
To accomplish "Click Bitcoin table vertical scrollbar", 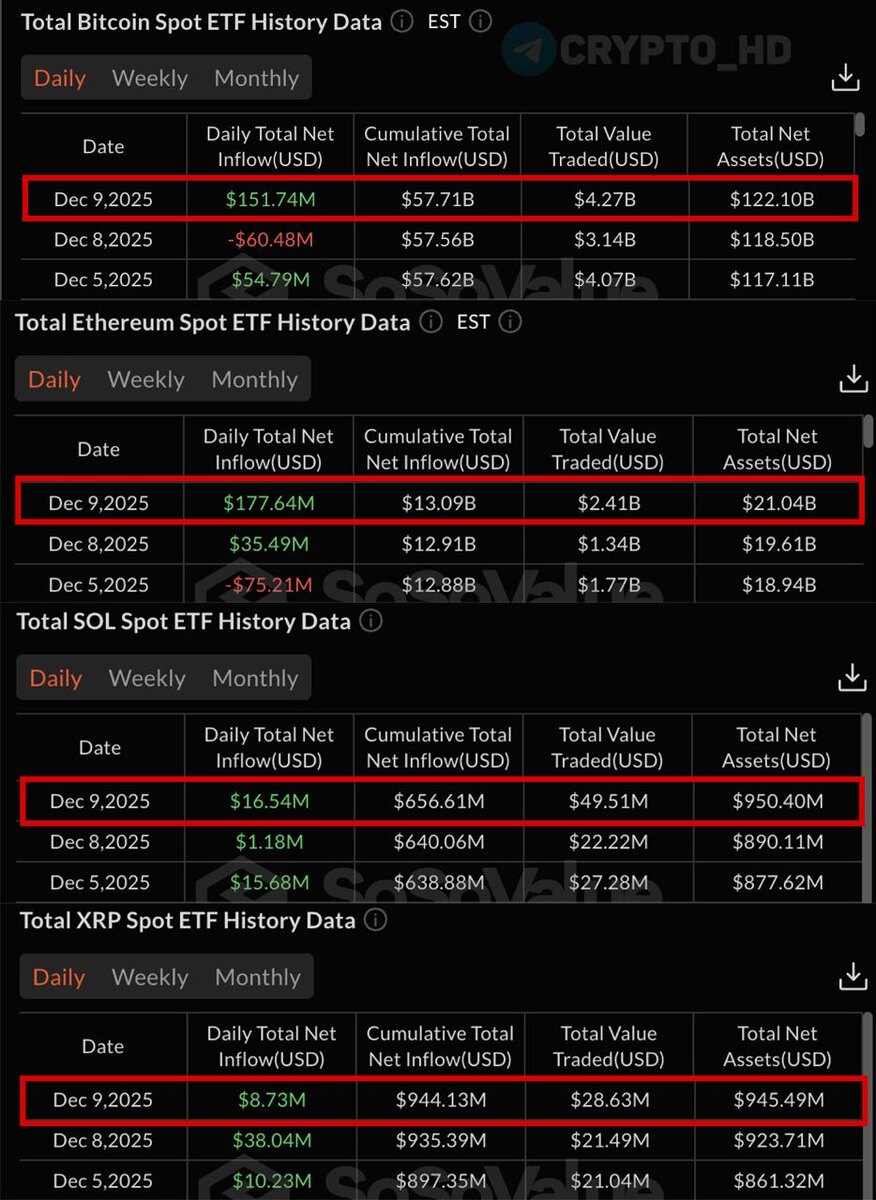I will 860,125.
